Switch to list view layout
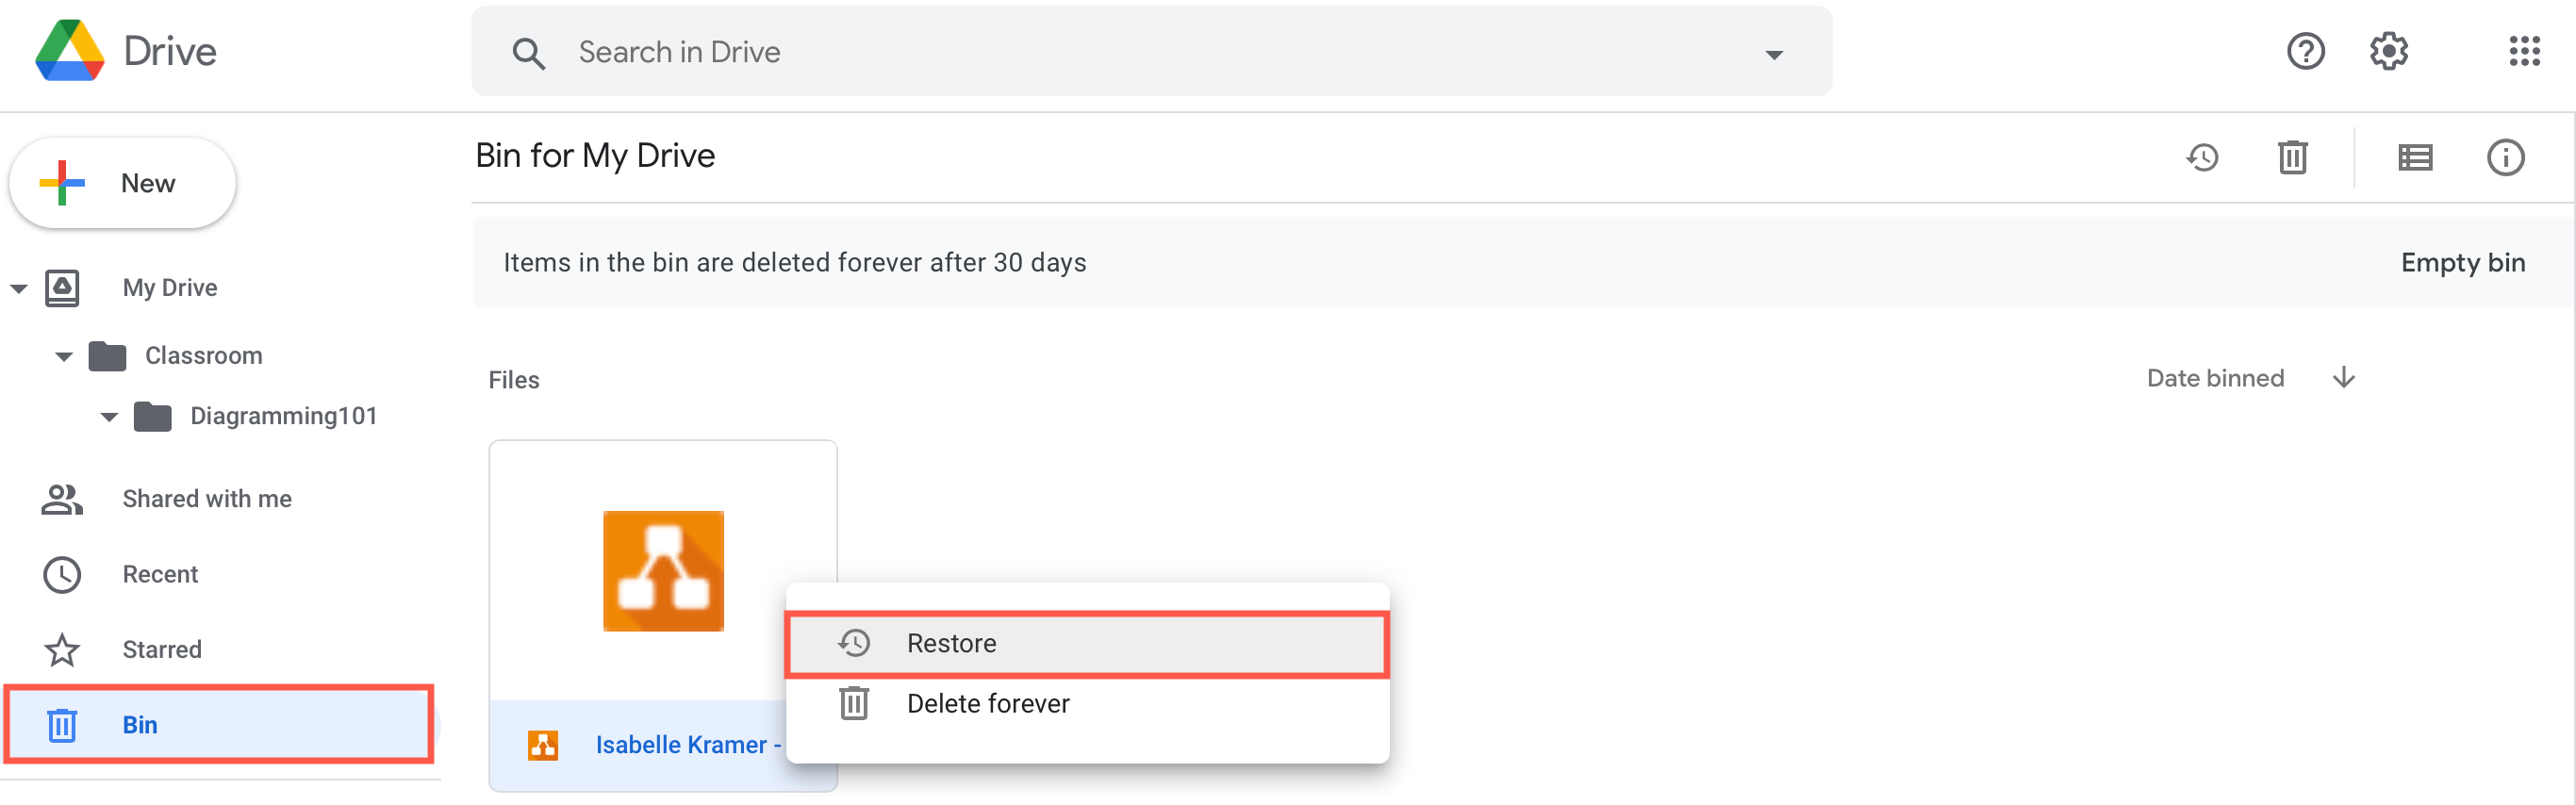2576x805 pixels. tap(2415, 157)
